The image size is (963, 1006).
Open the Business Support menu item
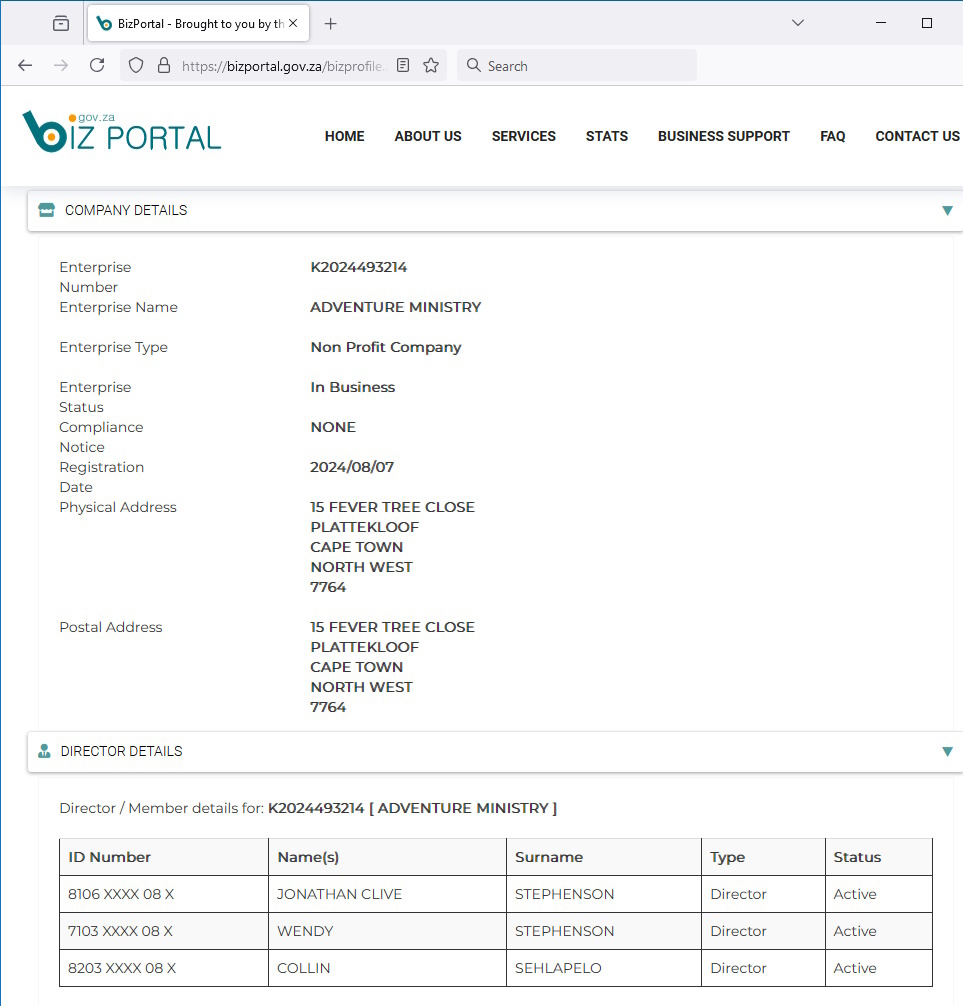[x=723, y=137]
